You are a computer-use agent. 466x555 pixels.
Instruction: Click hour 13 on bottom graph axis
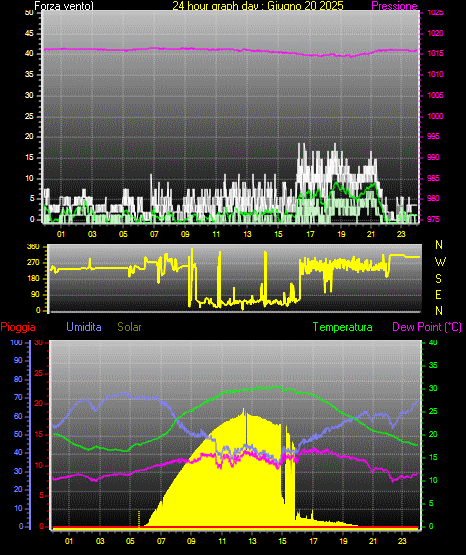pyautogui.click(x=252, y=541)
